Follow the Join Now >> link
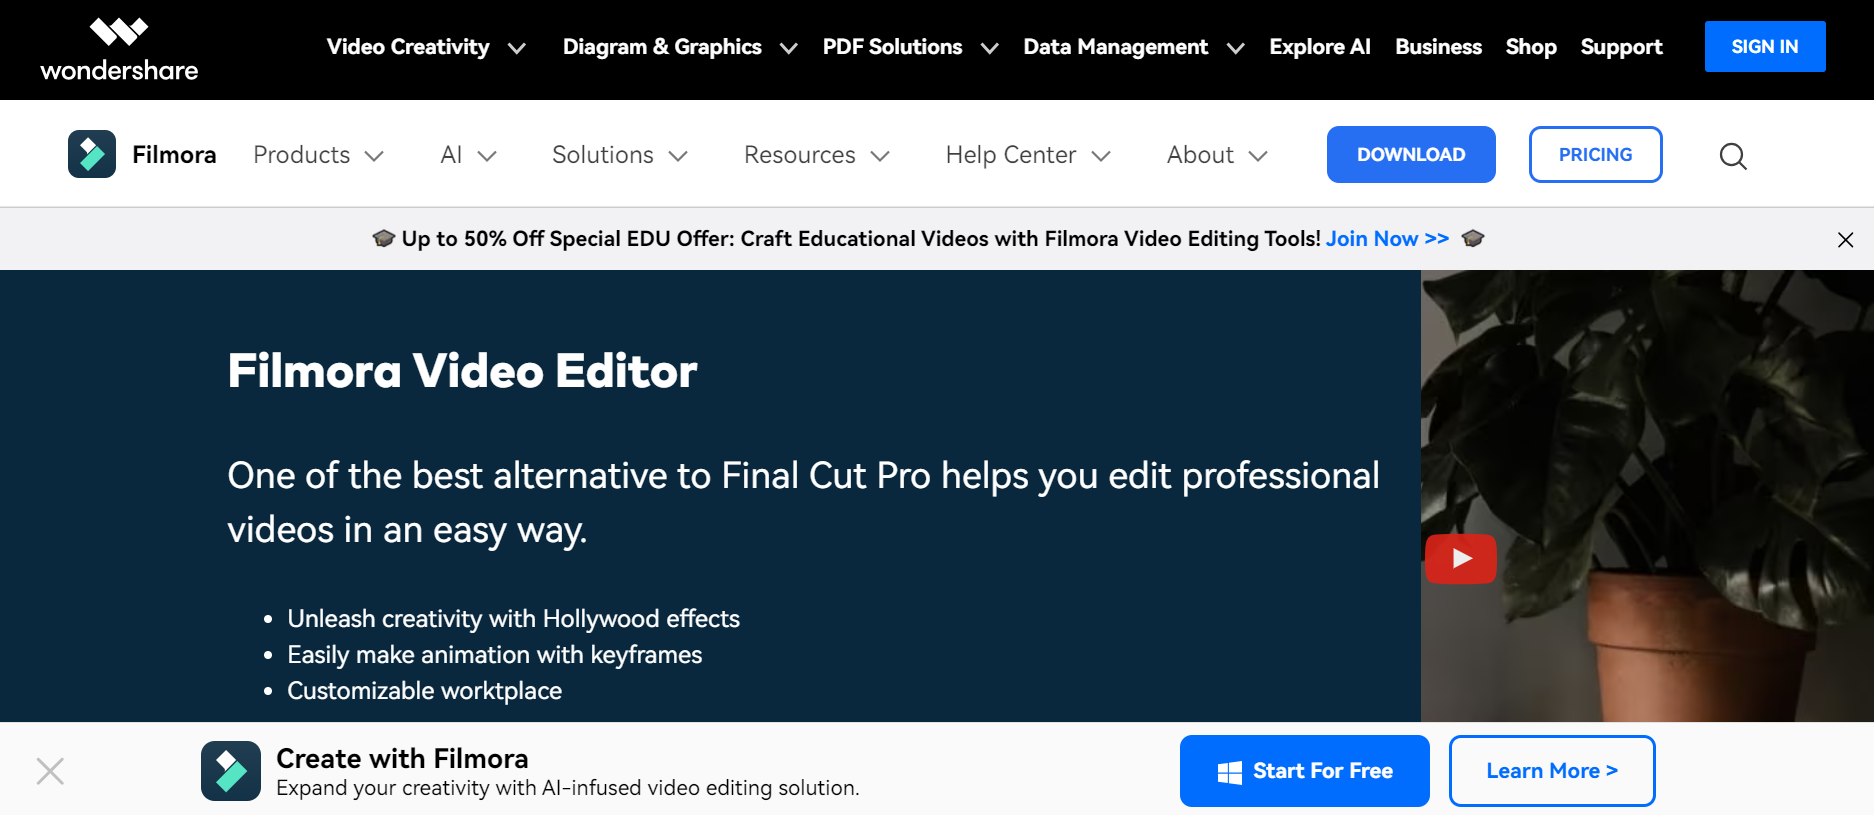This screenshot has height=815, width=1874. click(1387, 239)
